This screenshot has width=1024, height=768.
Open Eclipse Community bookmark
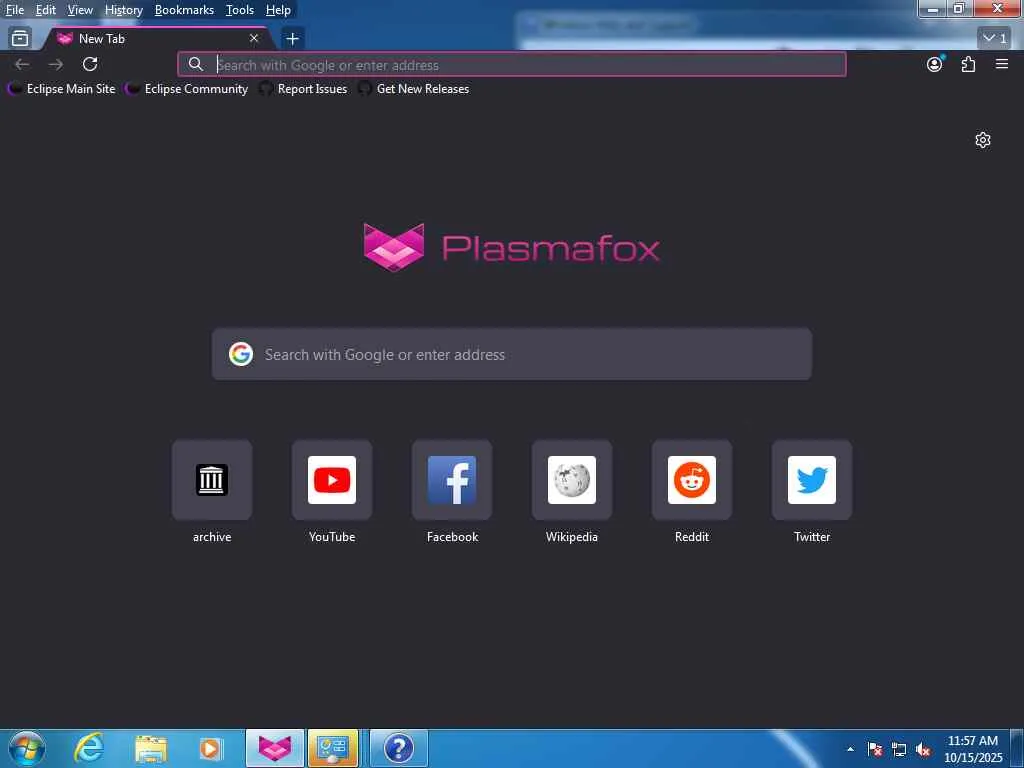pyautogui.click(x=187, y=89)
